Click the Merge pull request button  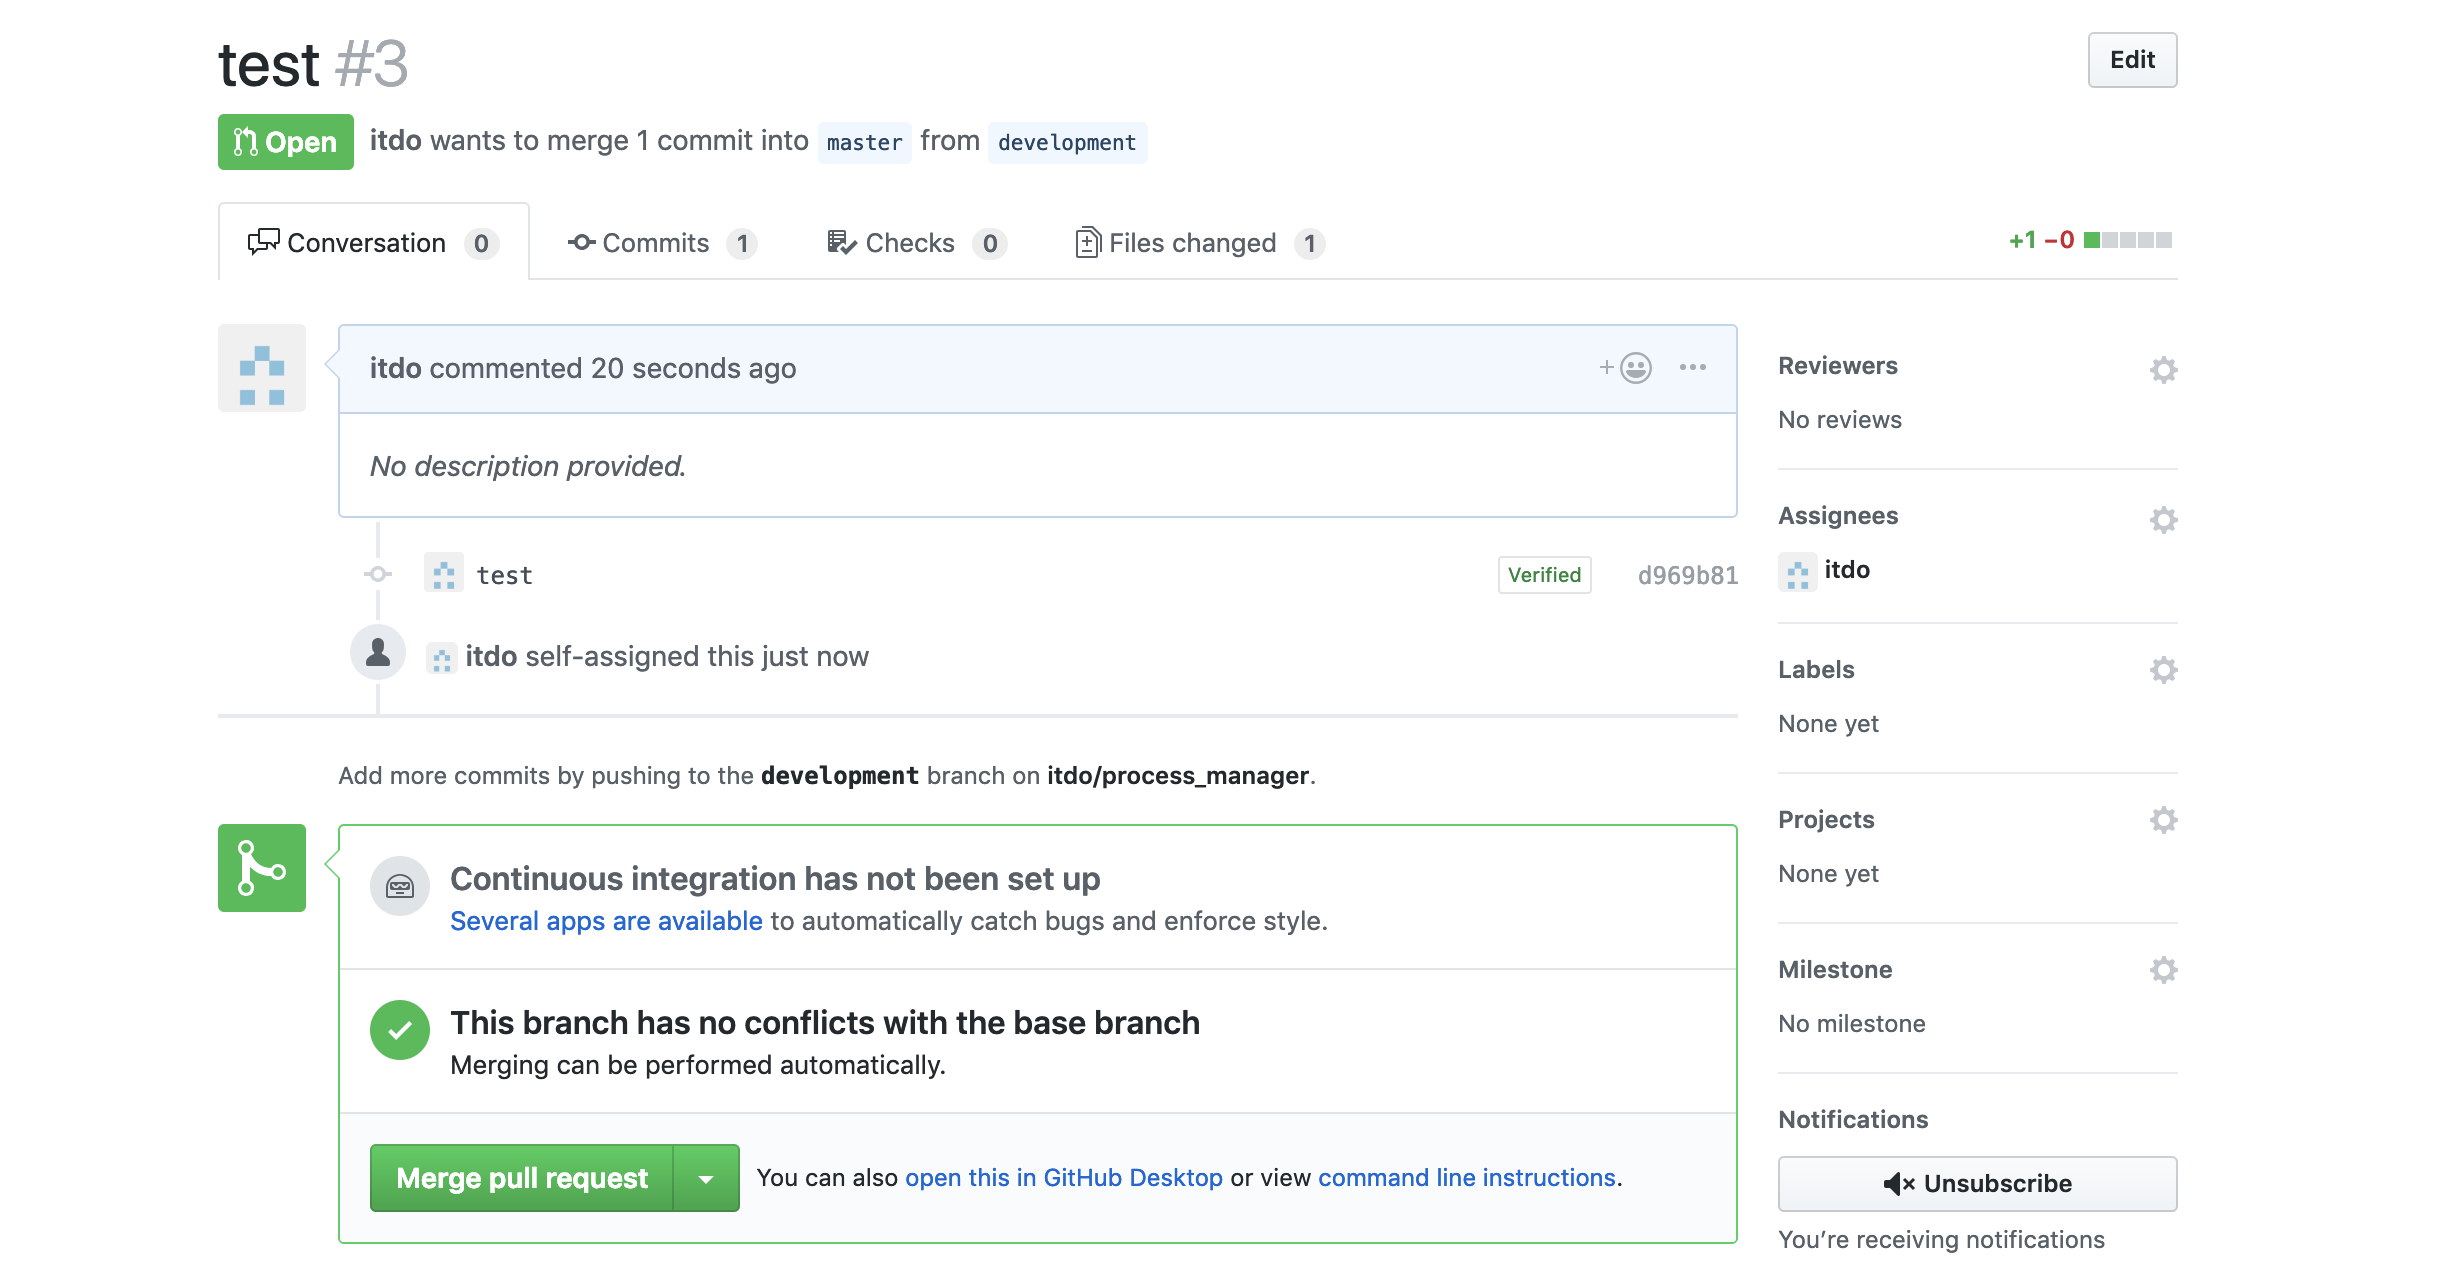pos(522,1178)
